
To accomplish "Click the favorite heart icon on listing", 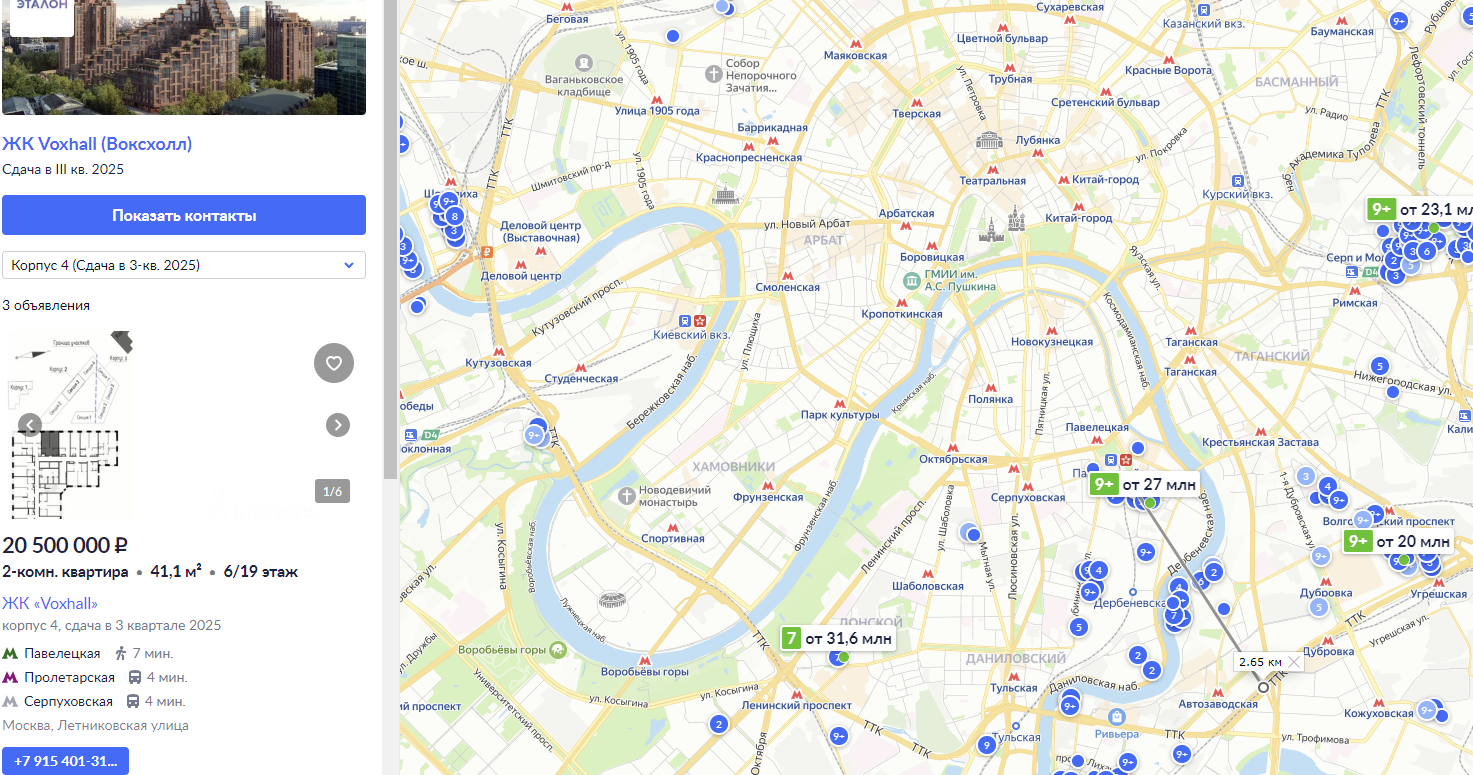I will [x=334, y=363].
